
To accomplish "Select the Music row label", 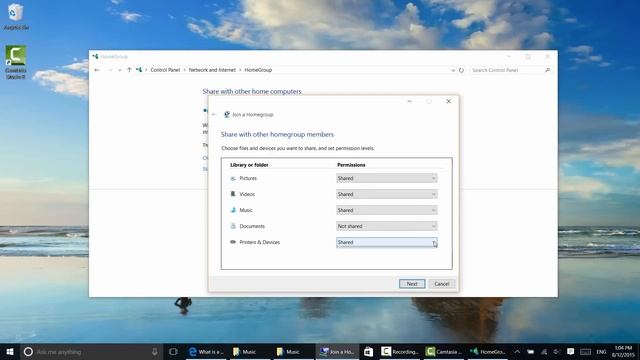I will (x=246, y=210).
